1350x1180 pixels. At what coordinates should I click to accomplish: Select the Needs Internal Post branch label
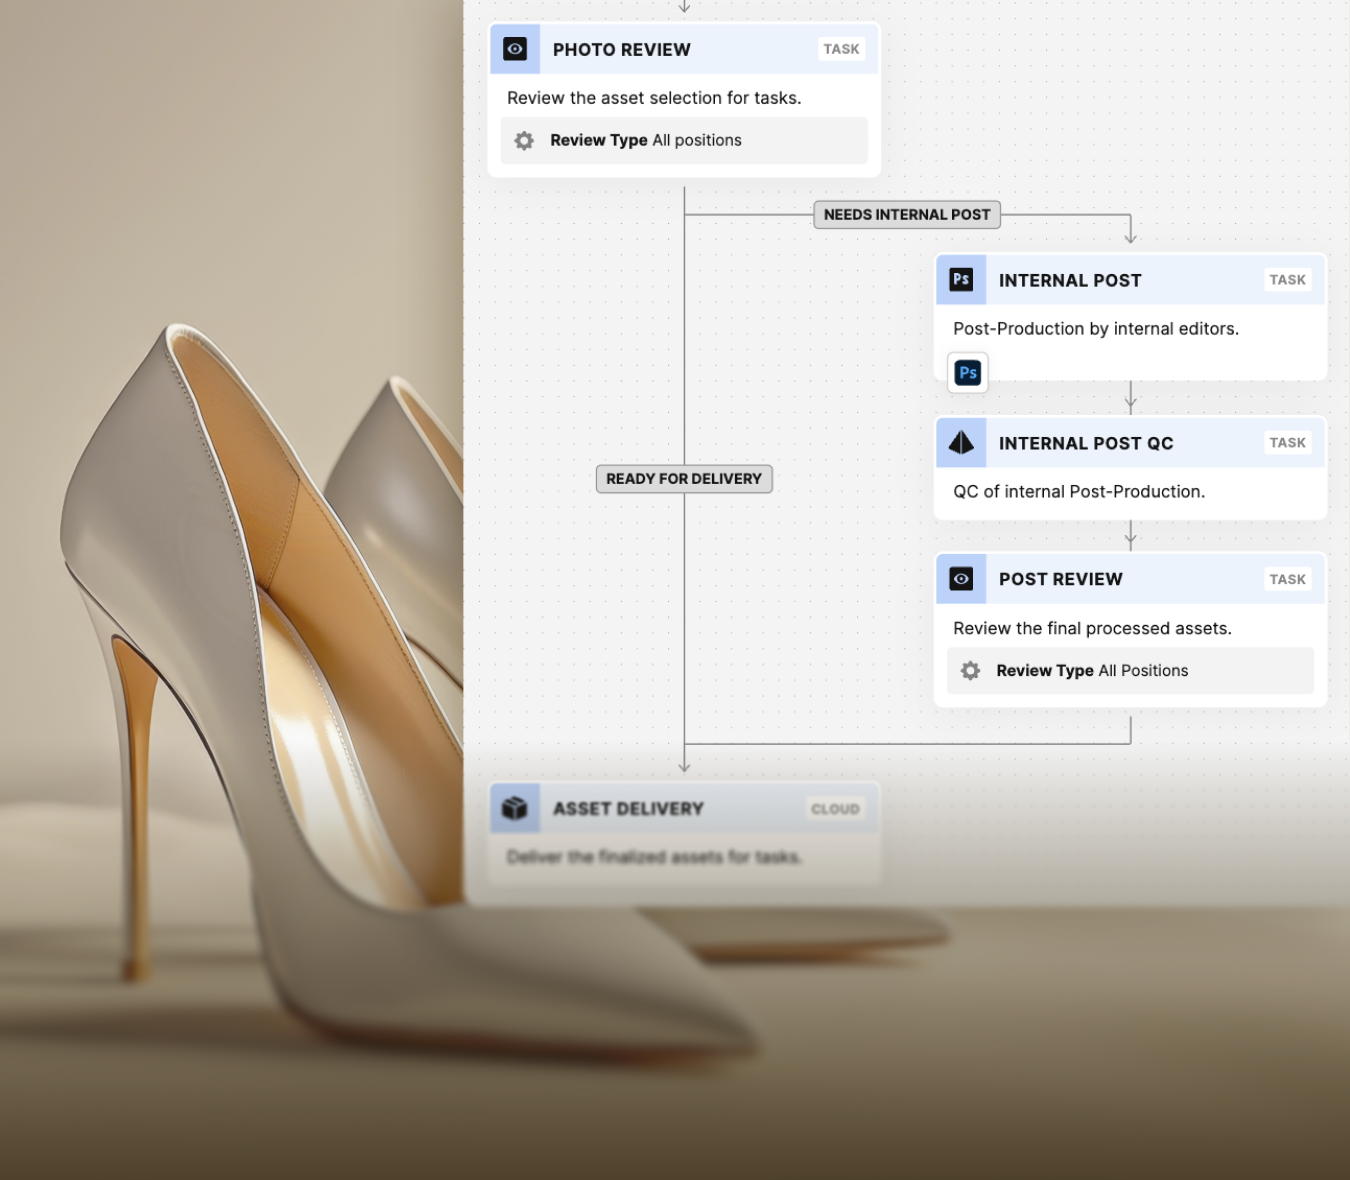906,215
